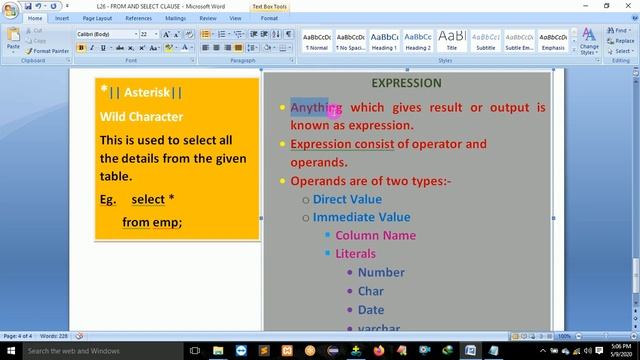Toggle Superscript formatting
The height and width of the screenshot is (360, 640).
142,48
